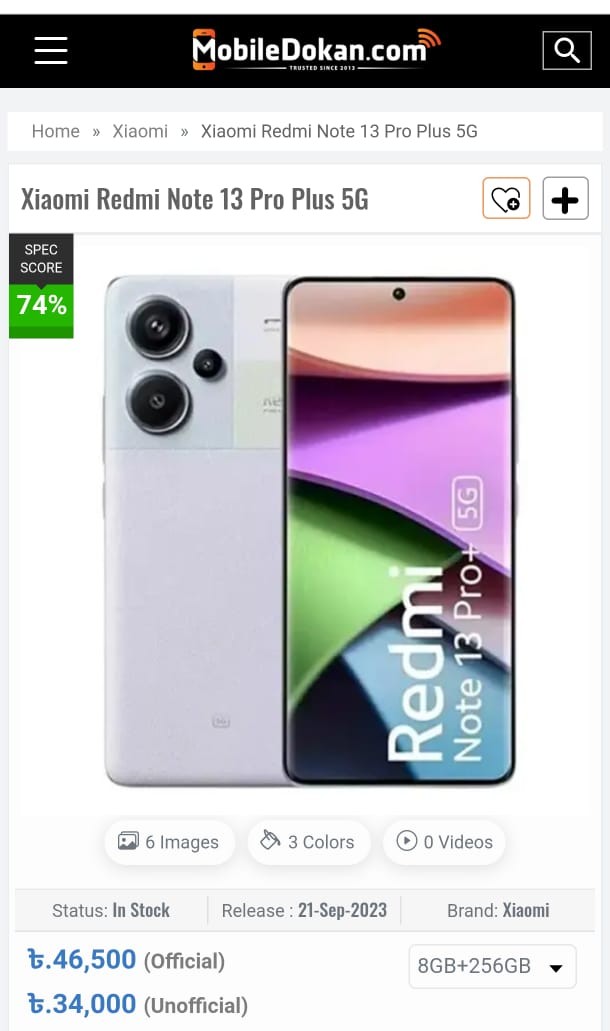Click the ৳46,500 official price
Screen dimensions: 610x1031
[82, 960]
